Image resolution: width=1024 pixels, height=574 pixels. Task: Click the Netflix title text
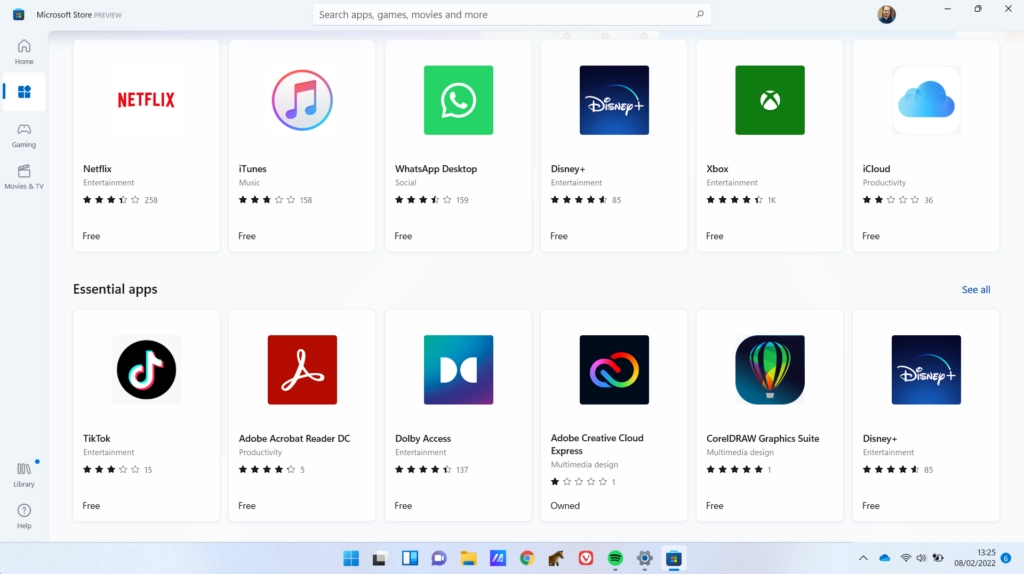coord(97,168)
